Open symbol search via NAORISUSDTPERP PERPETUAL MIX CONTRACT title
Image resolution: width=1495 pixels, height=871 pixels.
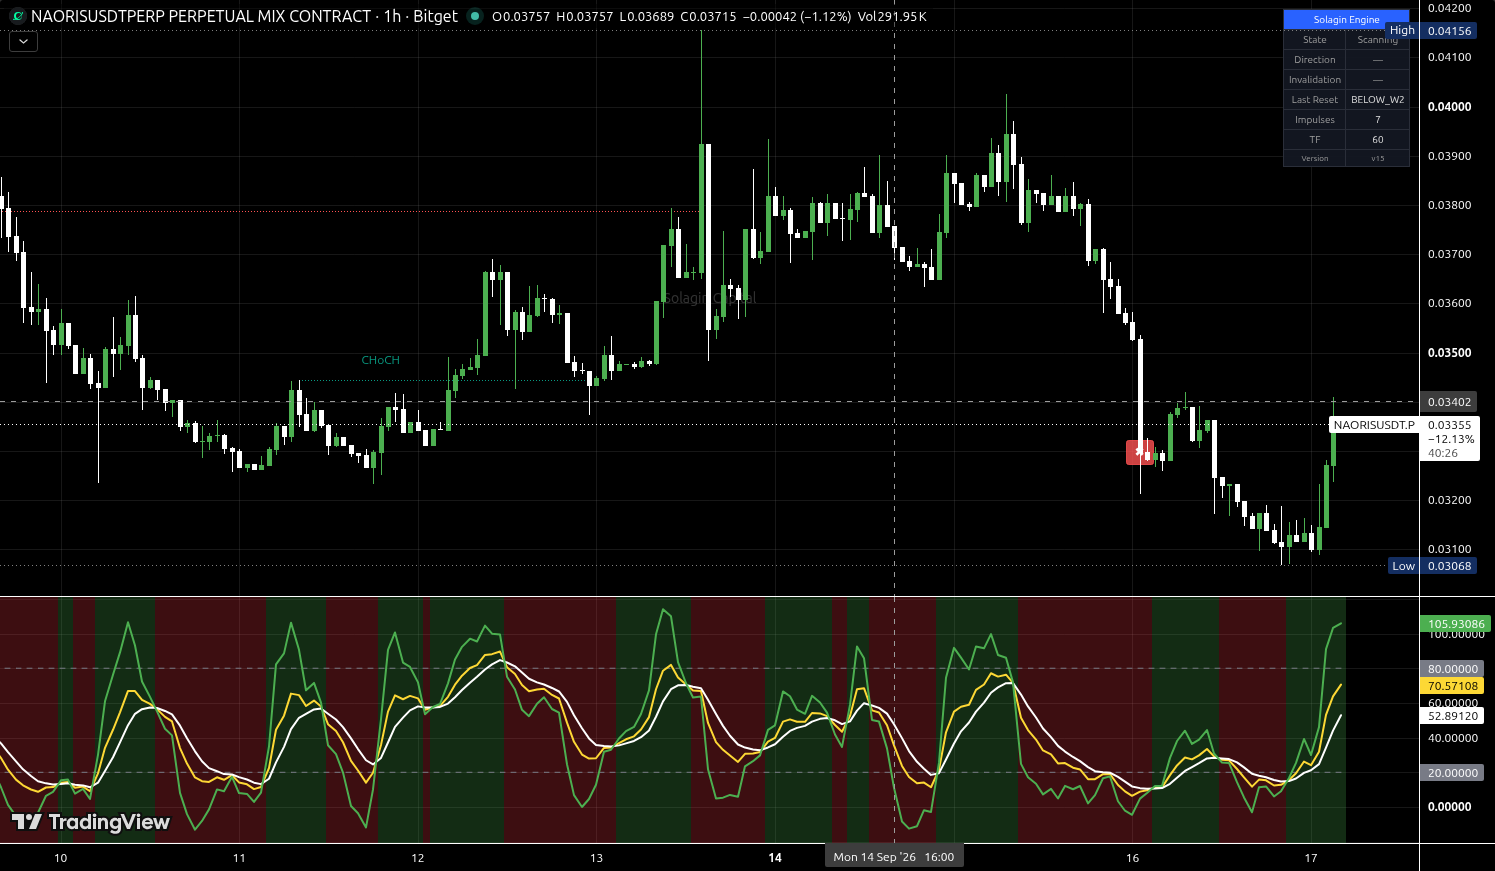click(x=201, y=16)
